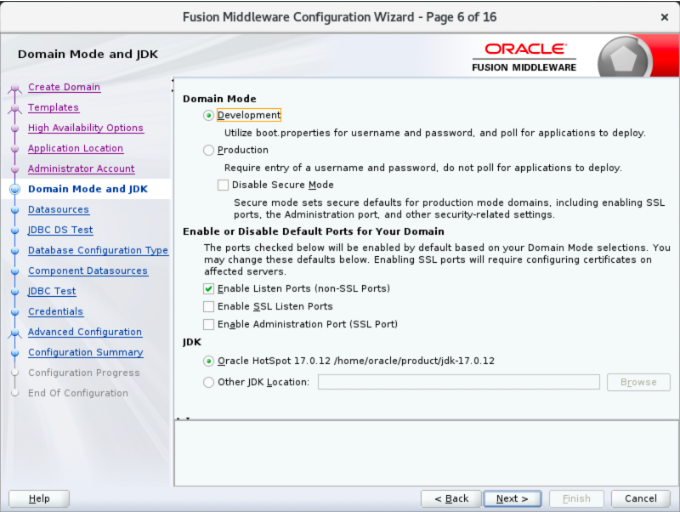
Task: Click the Configuration Summary step bullet
Action: 15,352
